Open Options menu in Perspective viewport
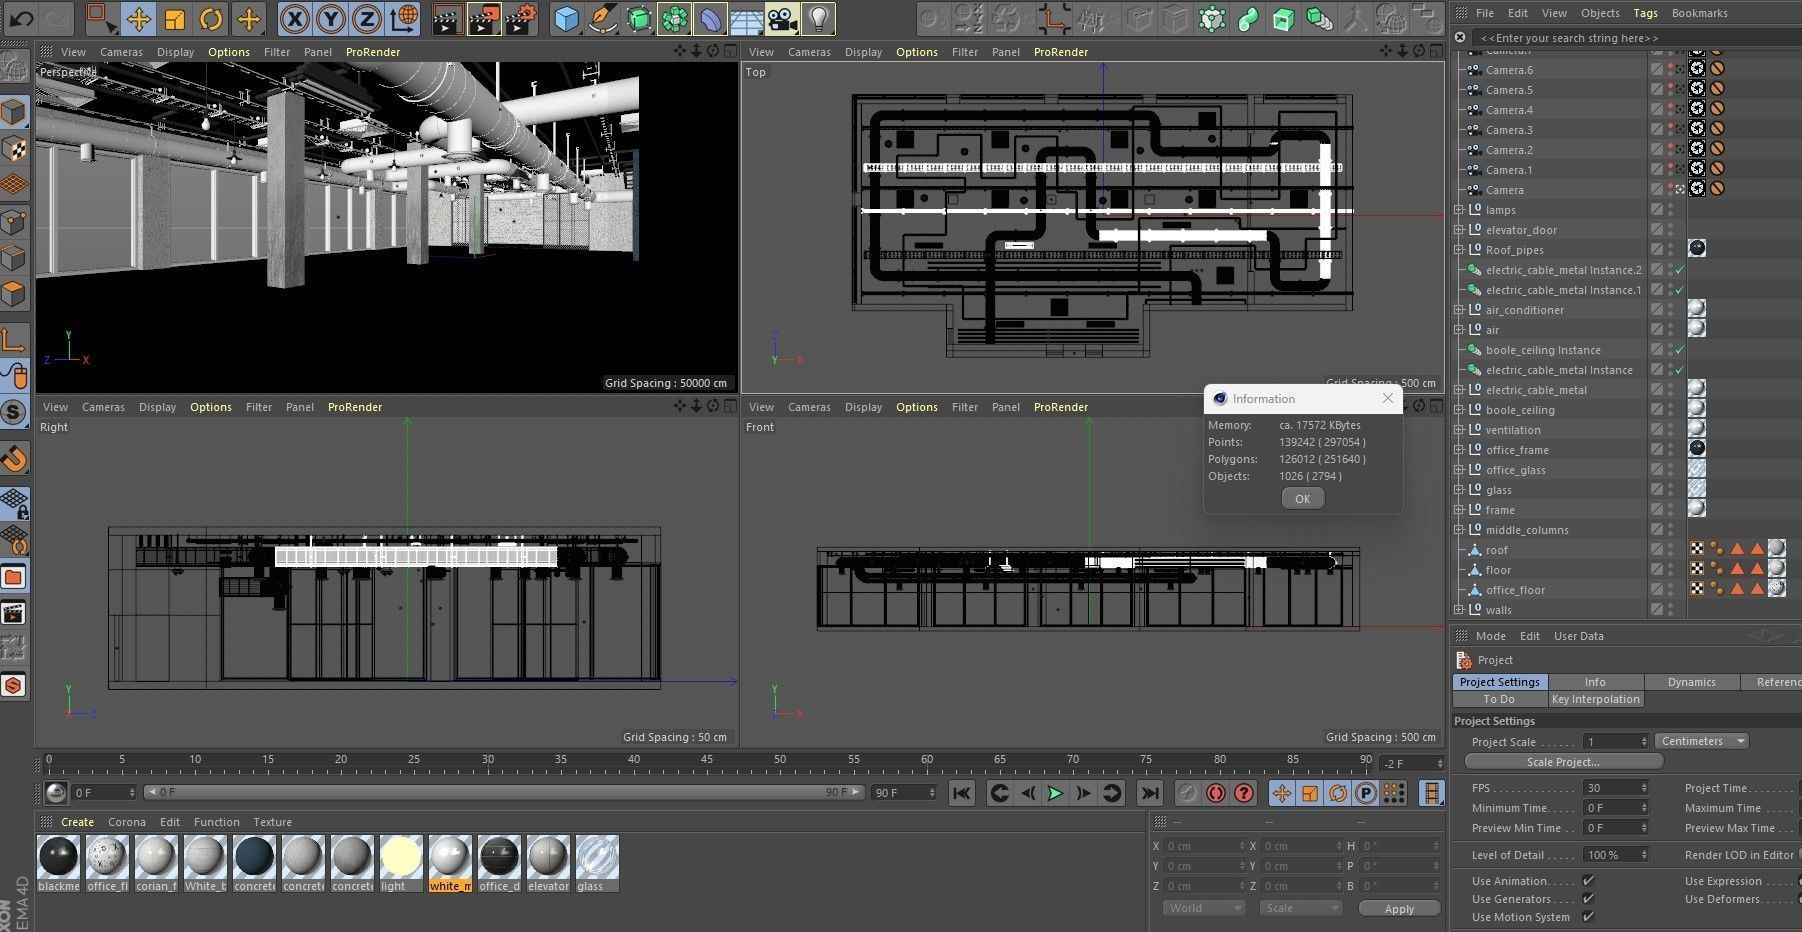The image size is (1802, 932). pyautogui.click(x=229, y=52)
